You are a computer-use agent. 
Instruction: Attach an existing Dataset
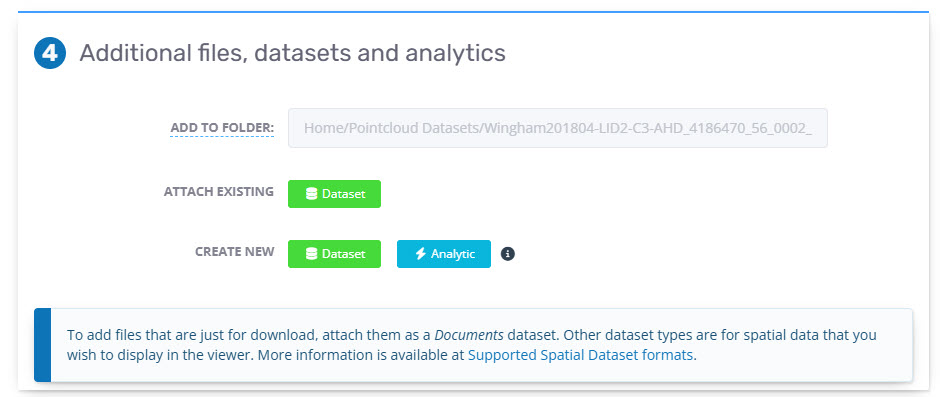pyautogui.click(x=335, y=194)
